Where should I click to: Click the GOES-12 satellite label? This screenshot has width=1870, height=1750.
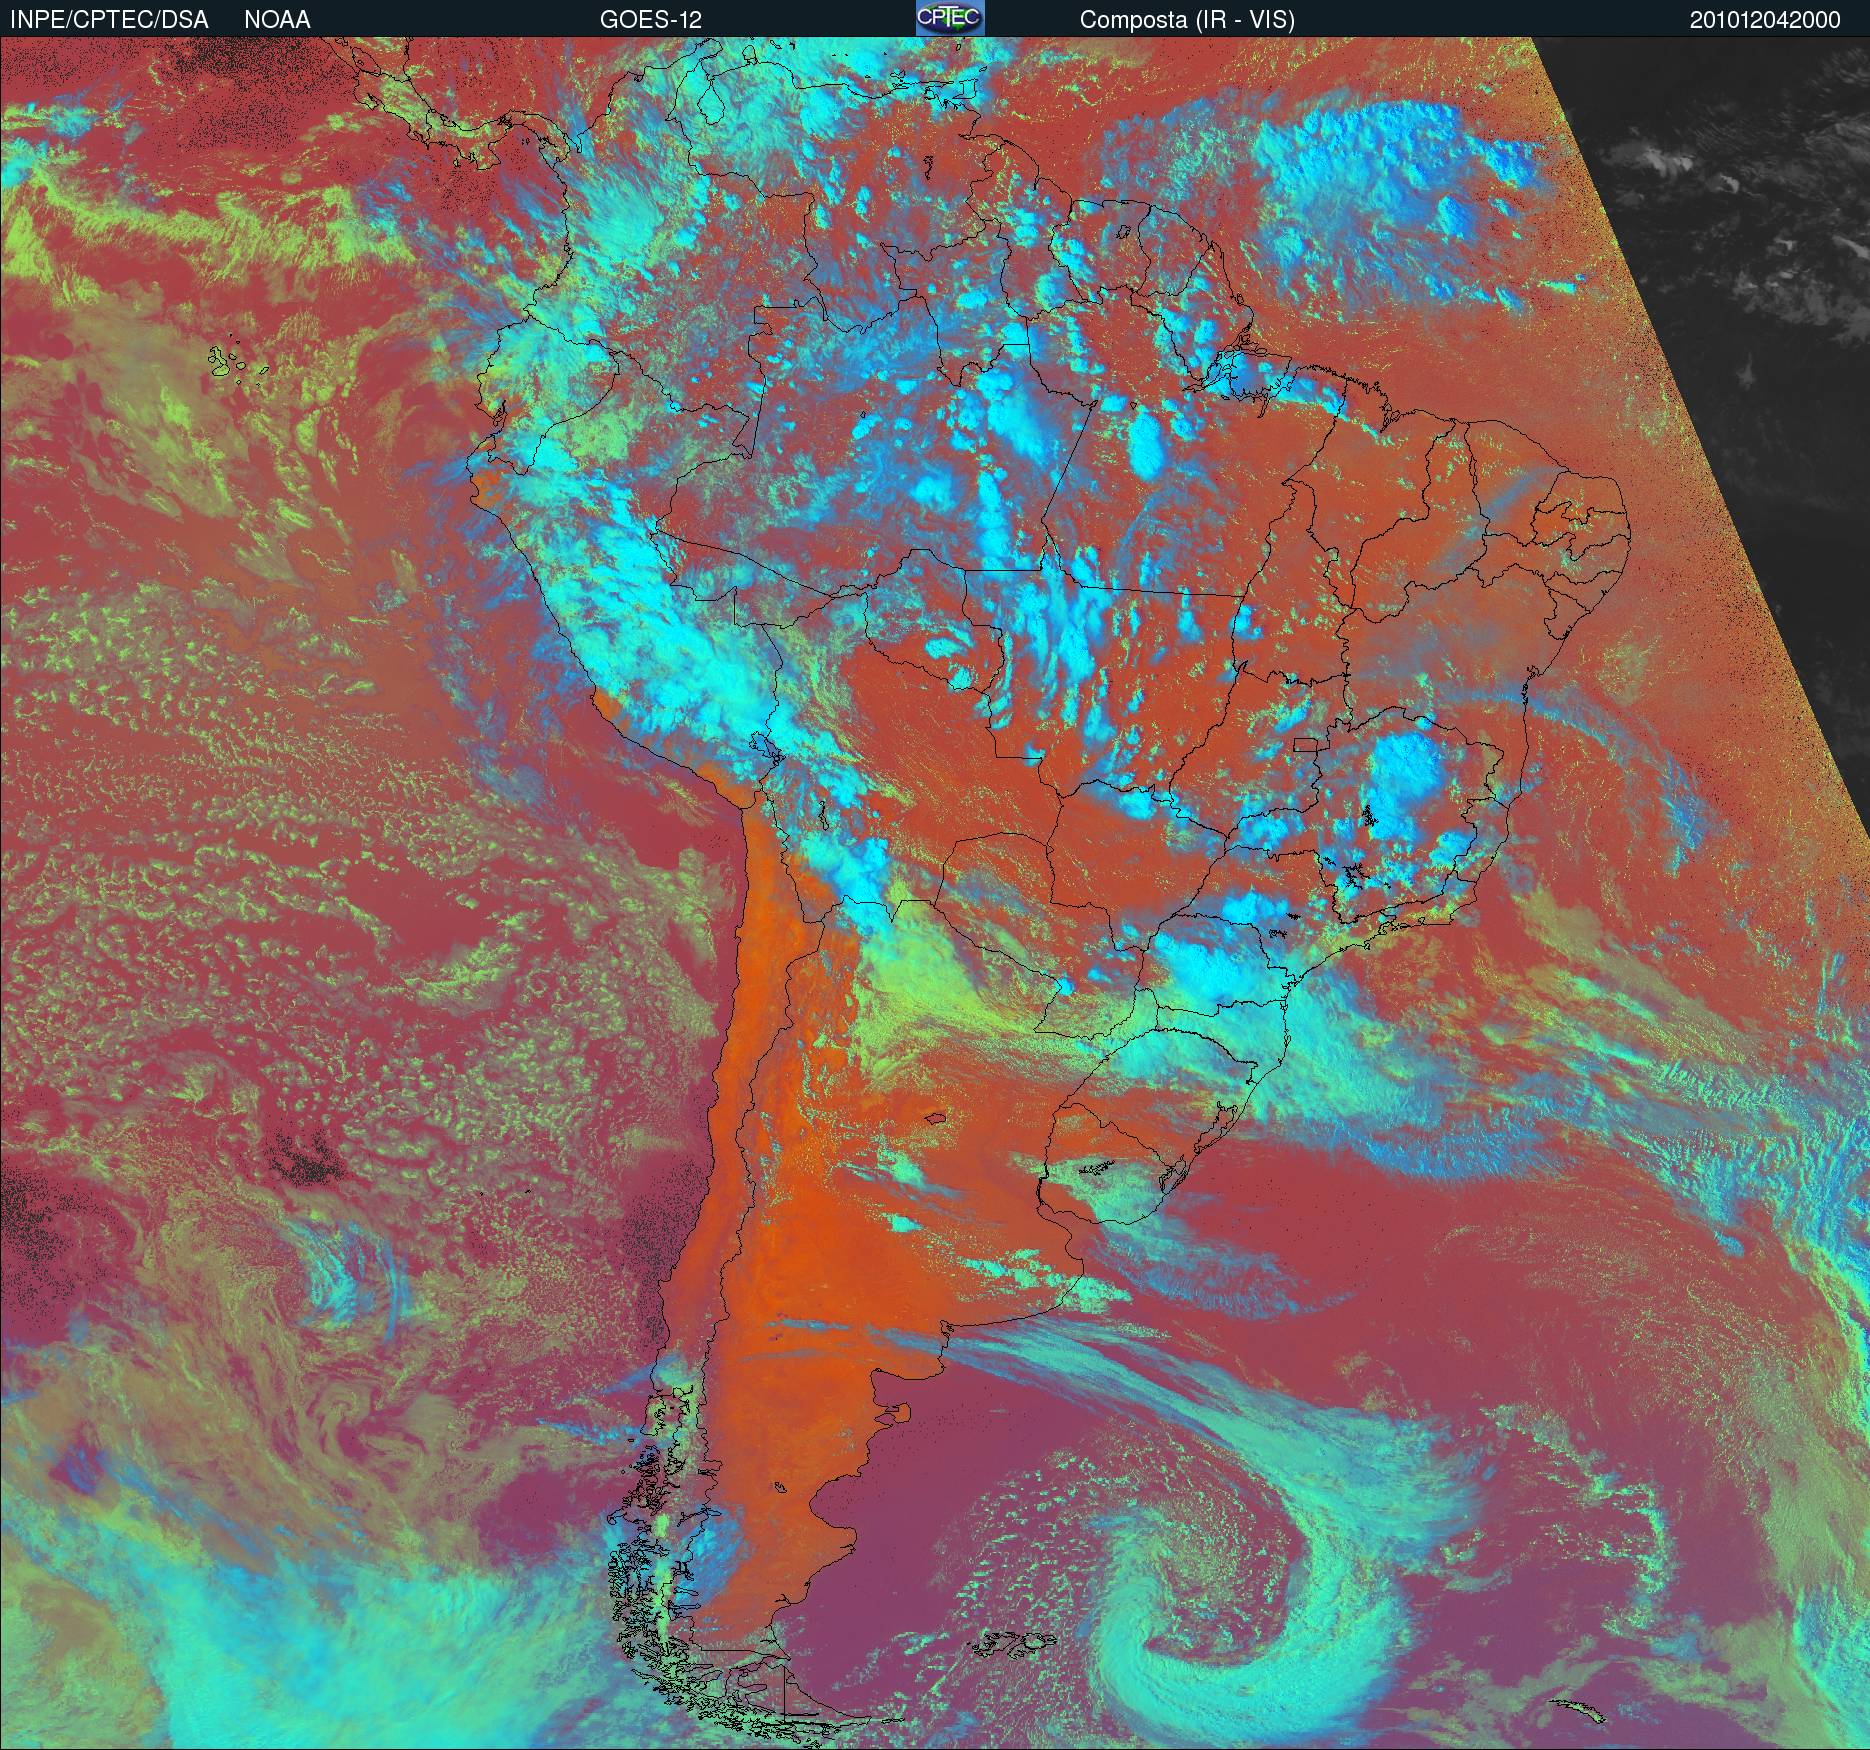coord(651,20)
